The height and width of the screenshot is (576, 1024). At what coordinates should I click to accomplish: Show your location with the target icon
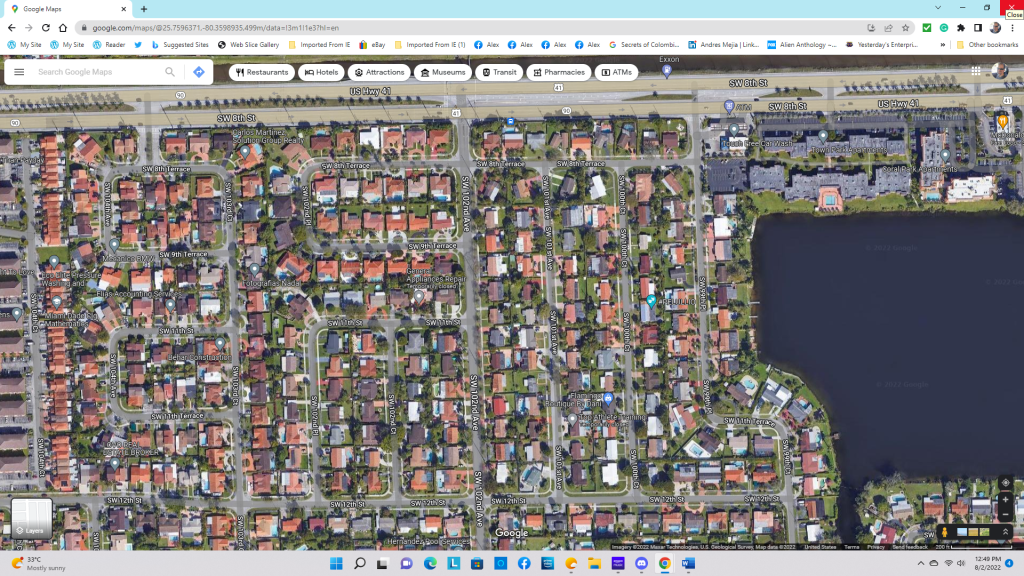(x=1005, y=483)
